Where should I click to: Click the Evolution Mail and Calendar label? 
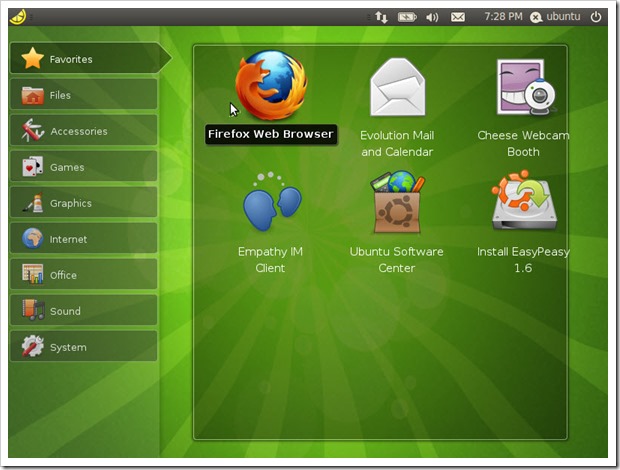(397, 143)
